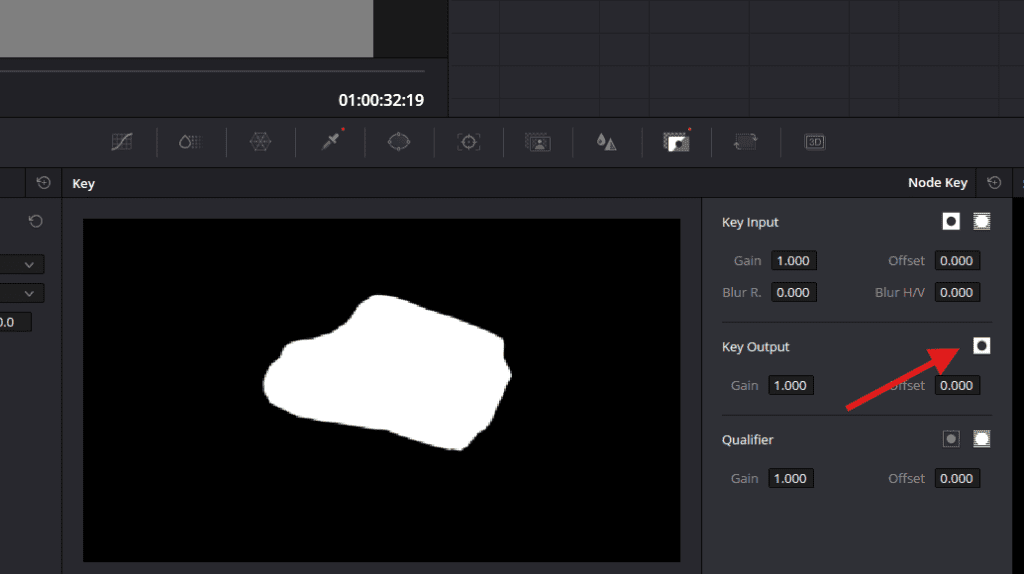1024x574 pixels.
Task: Open the Power Window palette
Action: coord(399,142)
